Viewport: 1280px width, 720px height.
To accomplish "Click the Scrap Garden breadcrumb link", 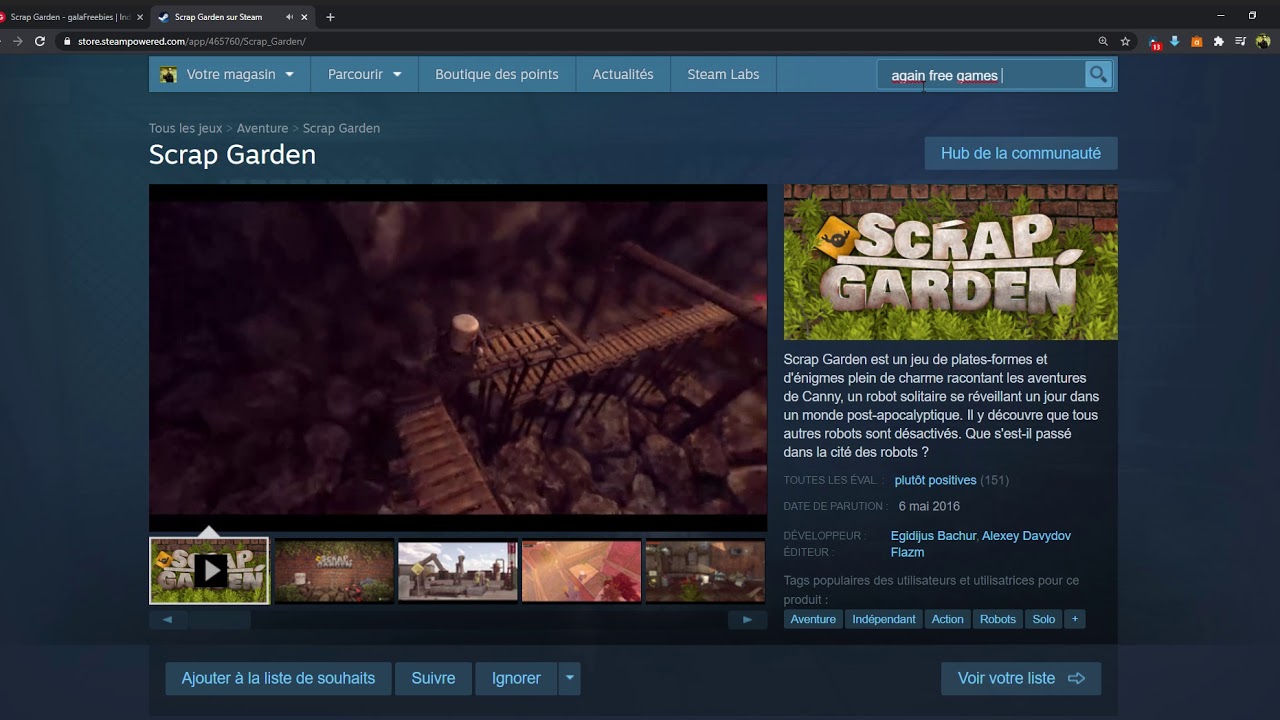I will click(341, 128).
